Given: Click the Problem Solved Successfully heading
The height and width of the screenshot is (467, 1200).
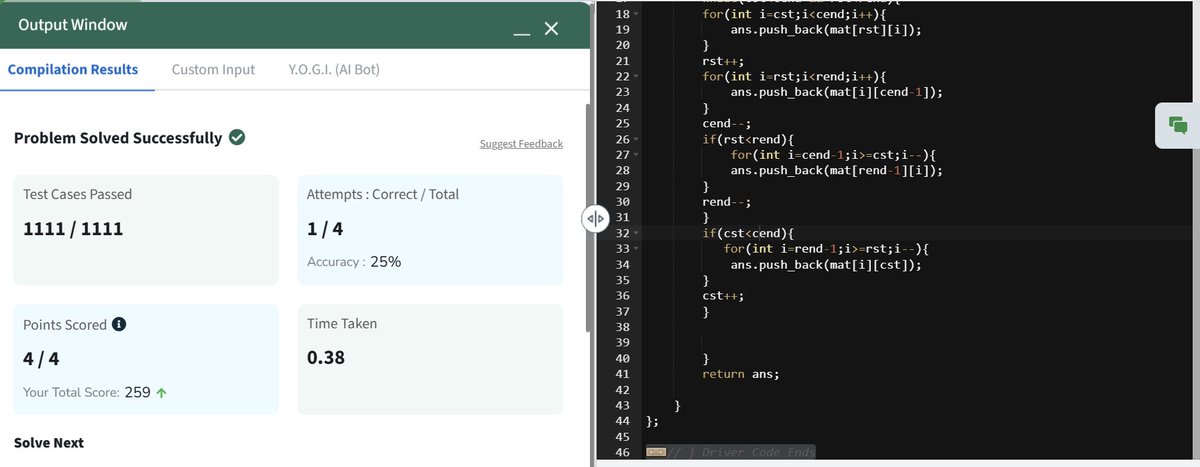Looking at the screenshot, I should click(118, 138).
